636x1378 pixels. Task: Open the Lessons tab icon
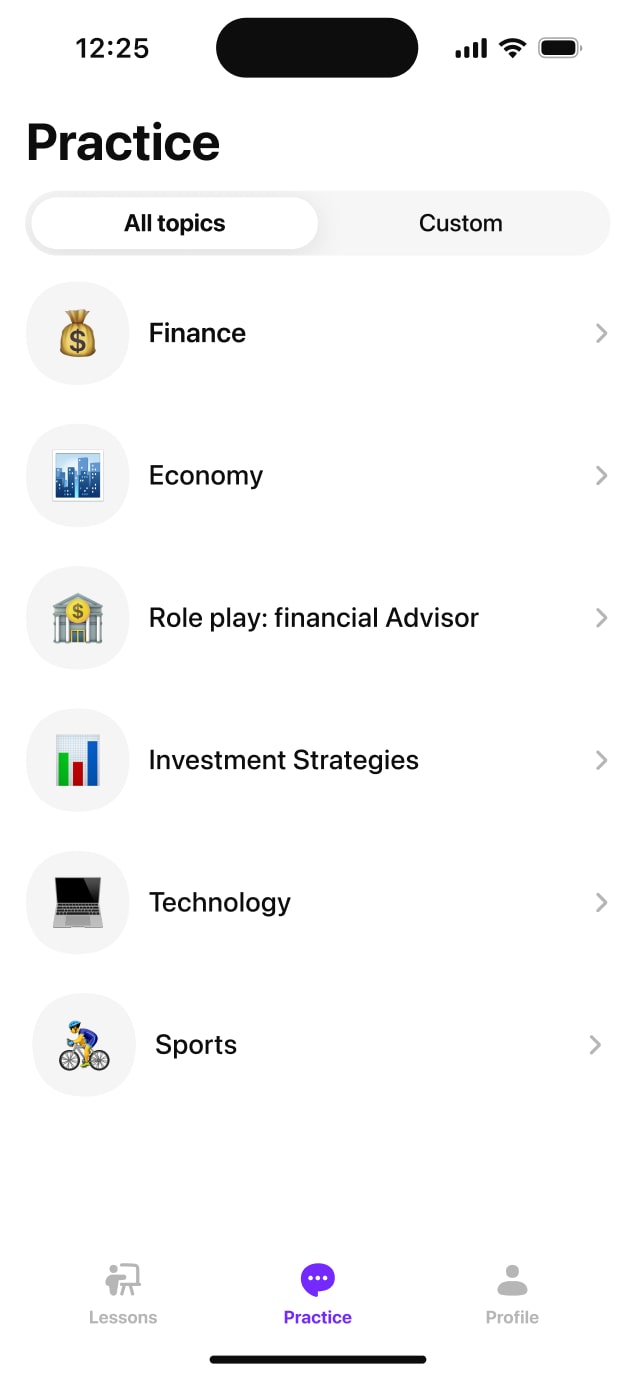(x=123, y=1280)
